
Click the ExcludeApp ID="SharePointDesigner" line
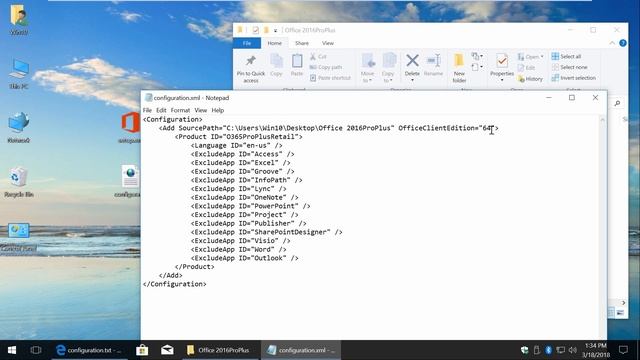(267, 232)
